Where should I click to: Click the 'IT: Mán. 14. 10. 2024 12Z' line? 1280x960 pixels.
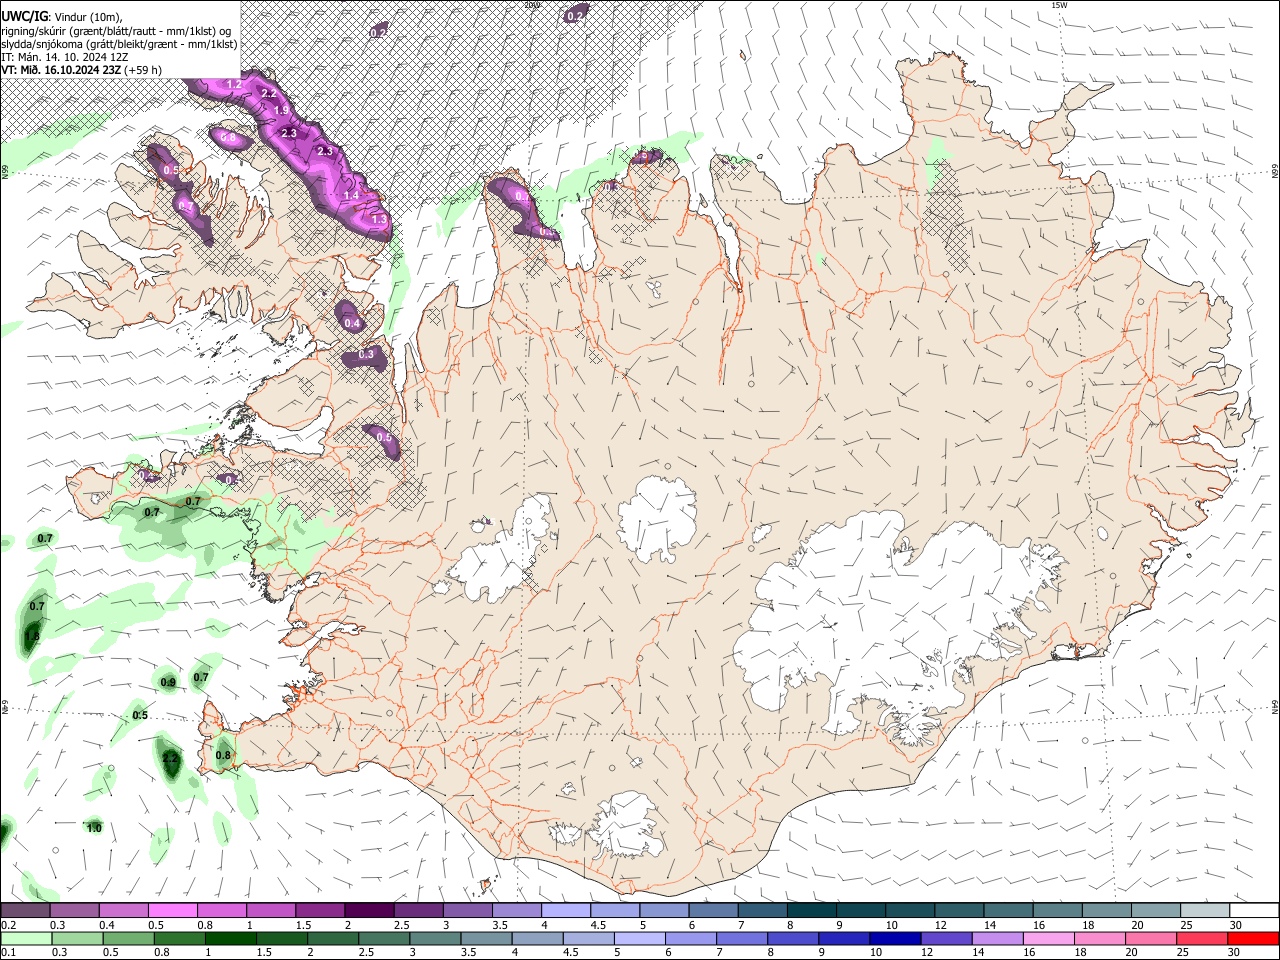64,57
